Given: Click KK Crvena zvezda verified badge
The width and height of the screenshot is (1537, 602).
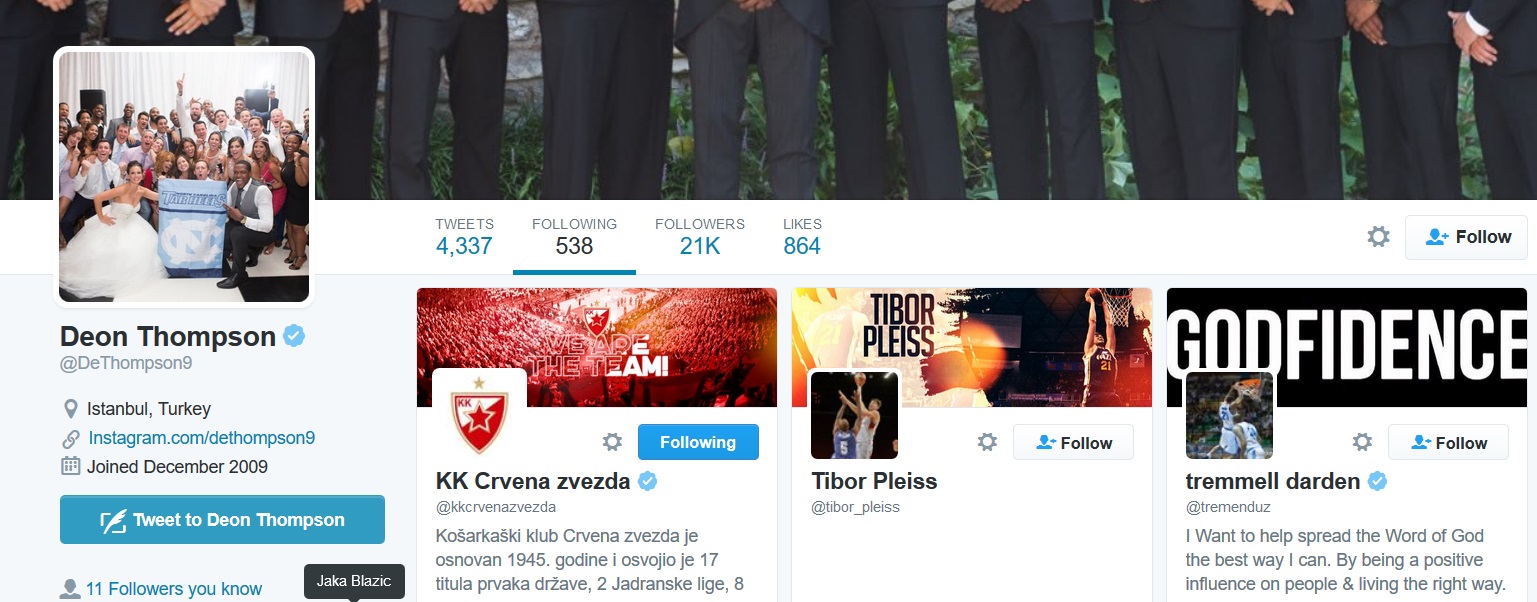Looking at the screenshot, I should point(648,481).
